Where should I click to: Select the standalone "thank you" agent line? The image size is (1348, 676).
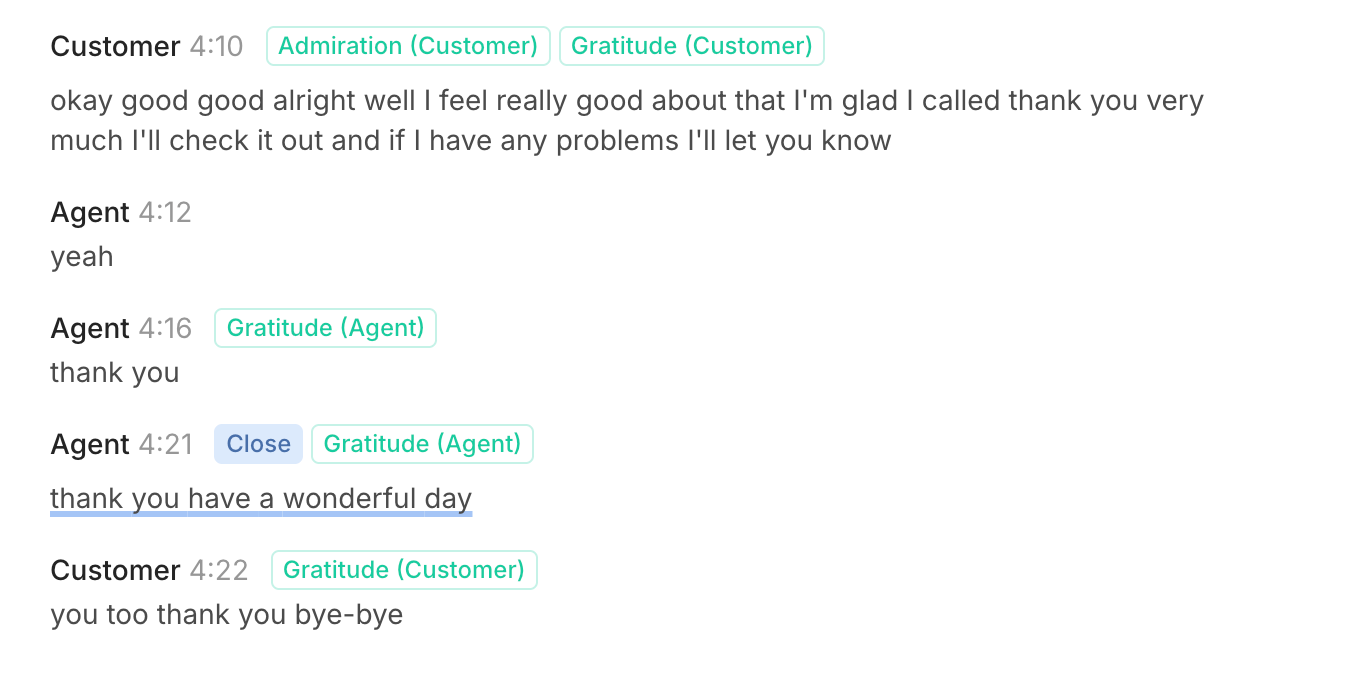point(115,373)
